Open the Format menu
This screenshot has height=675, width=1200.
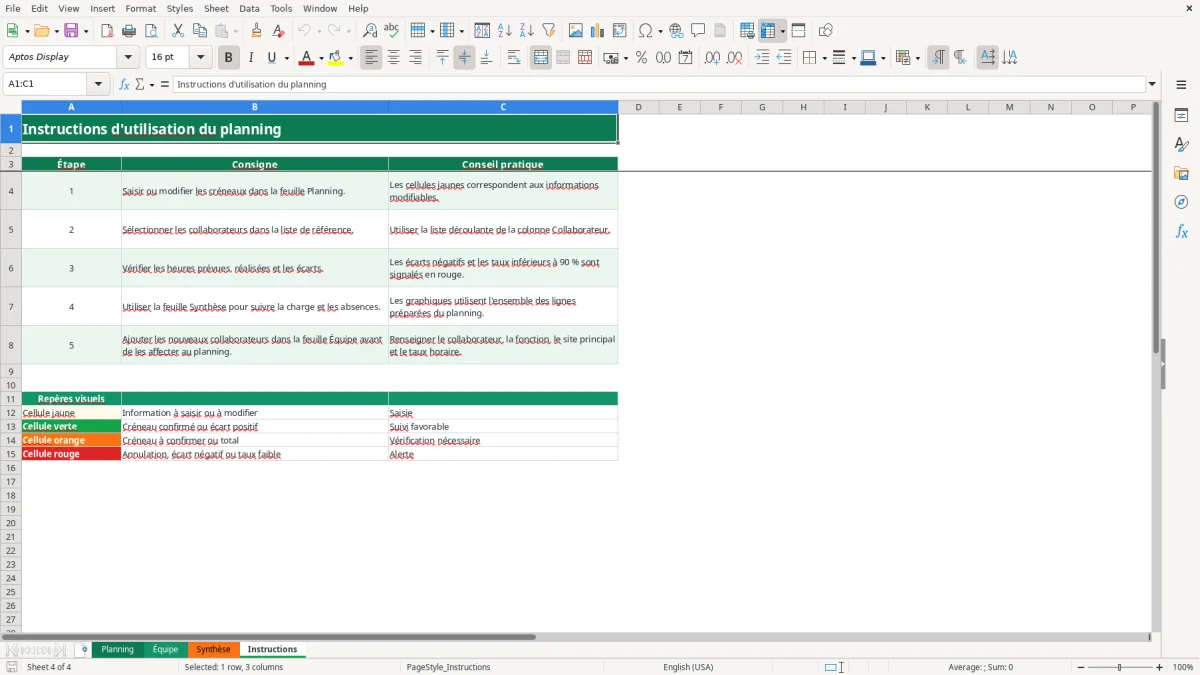[x=140, y=8]
